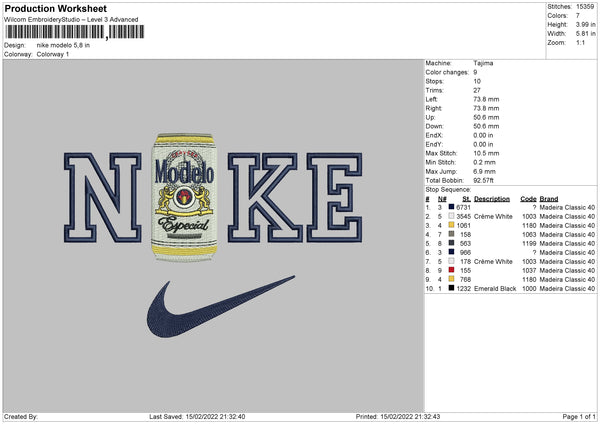Click the Nike swoosh in the design preview
The width and height of the screenshot is (600, 424).
tap(220, 306)
